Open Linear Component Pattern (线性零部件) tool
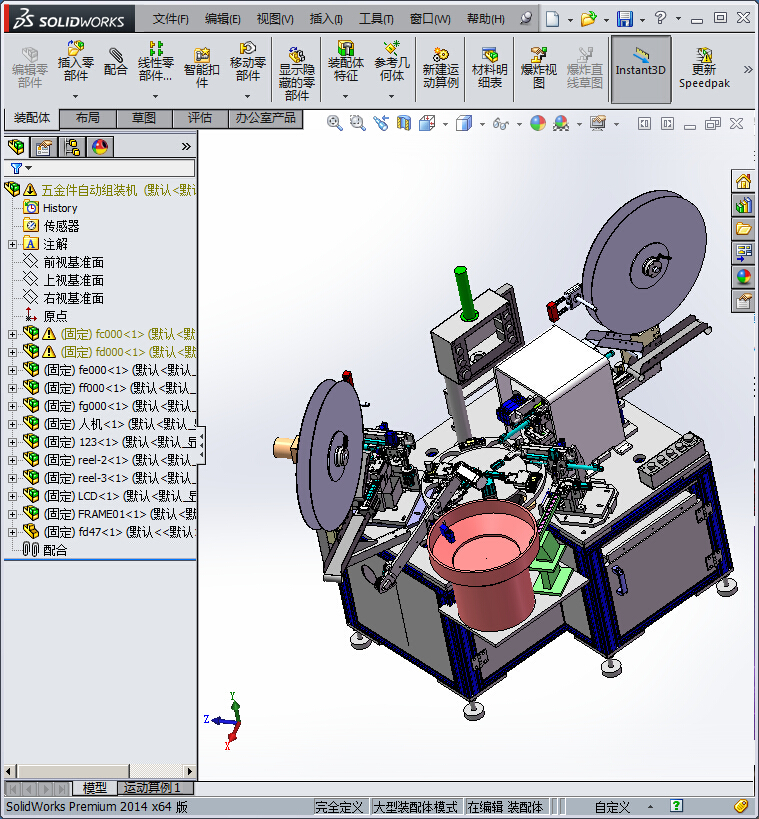 click(x=155, y=61)
